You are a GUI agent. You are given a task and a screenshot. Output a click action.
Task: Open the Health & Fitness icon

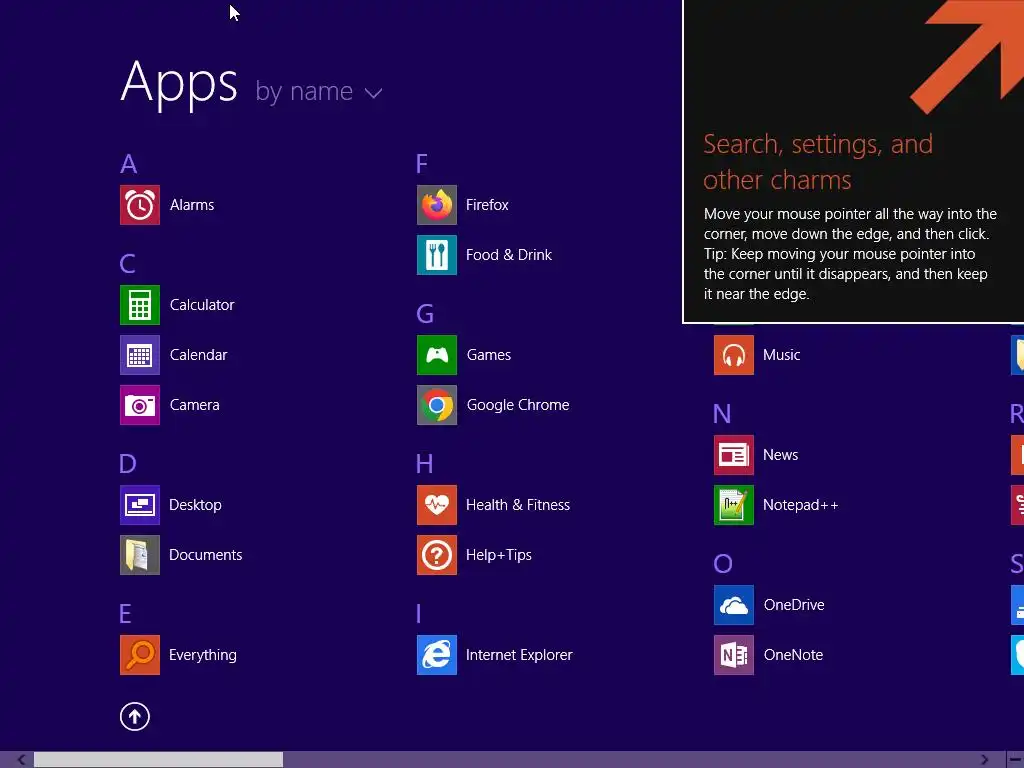coord(437,505)
